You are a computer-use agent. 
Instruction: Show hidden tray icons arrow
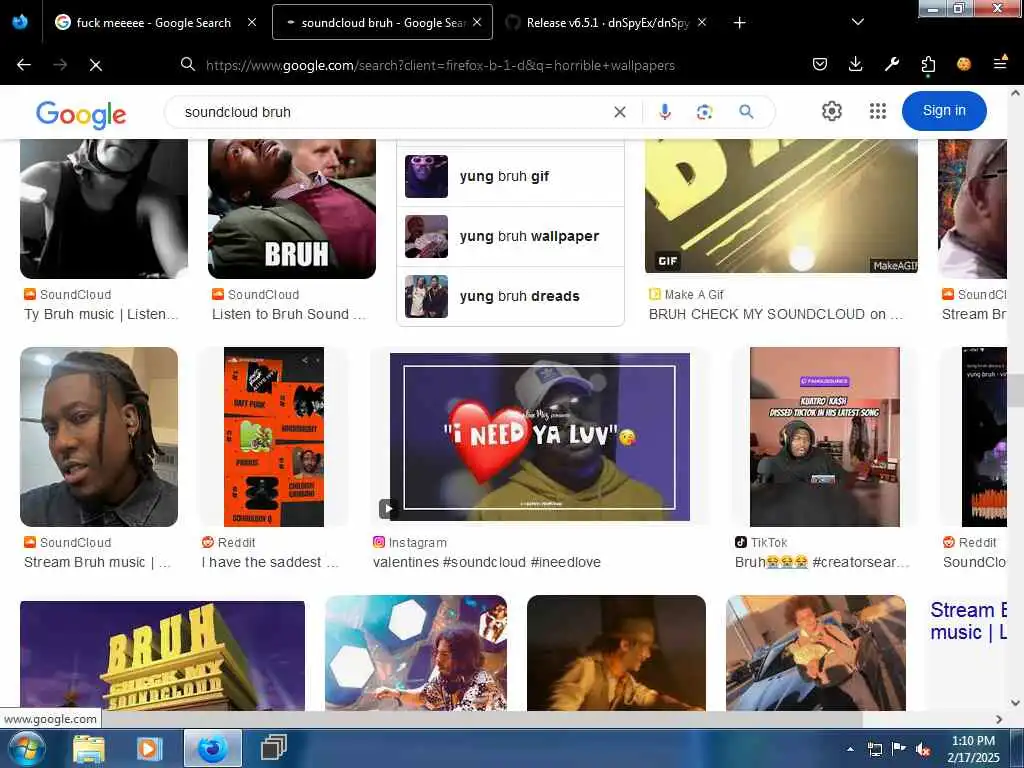(850, 749)
